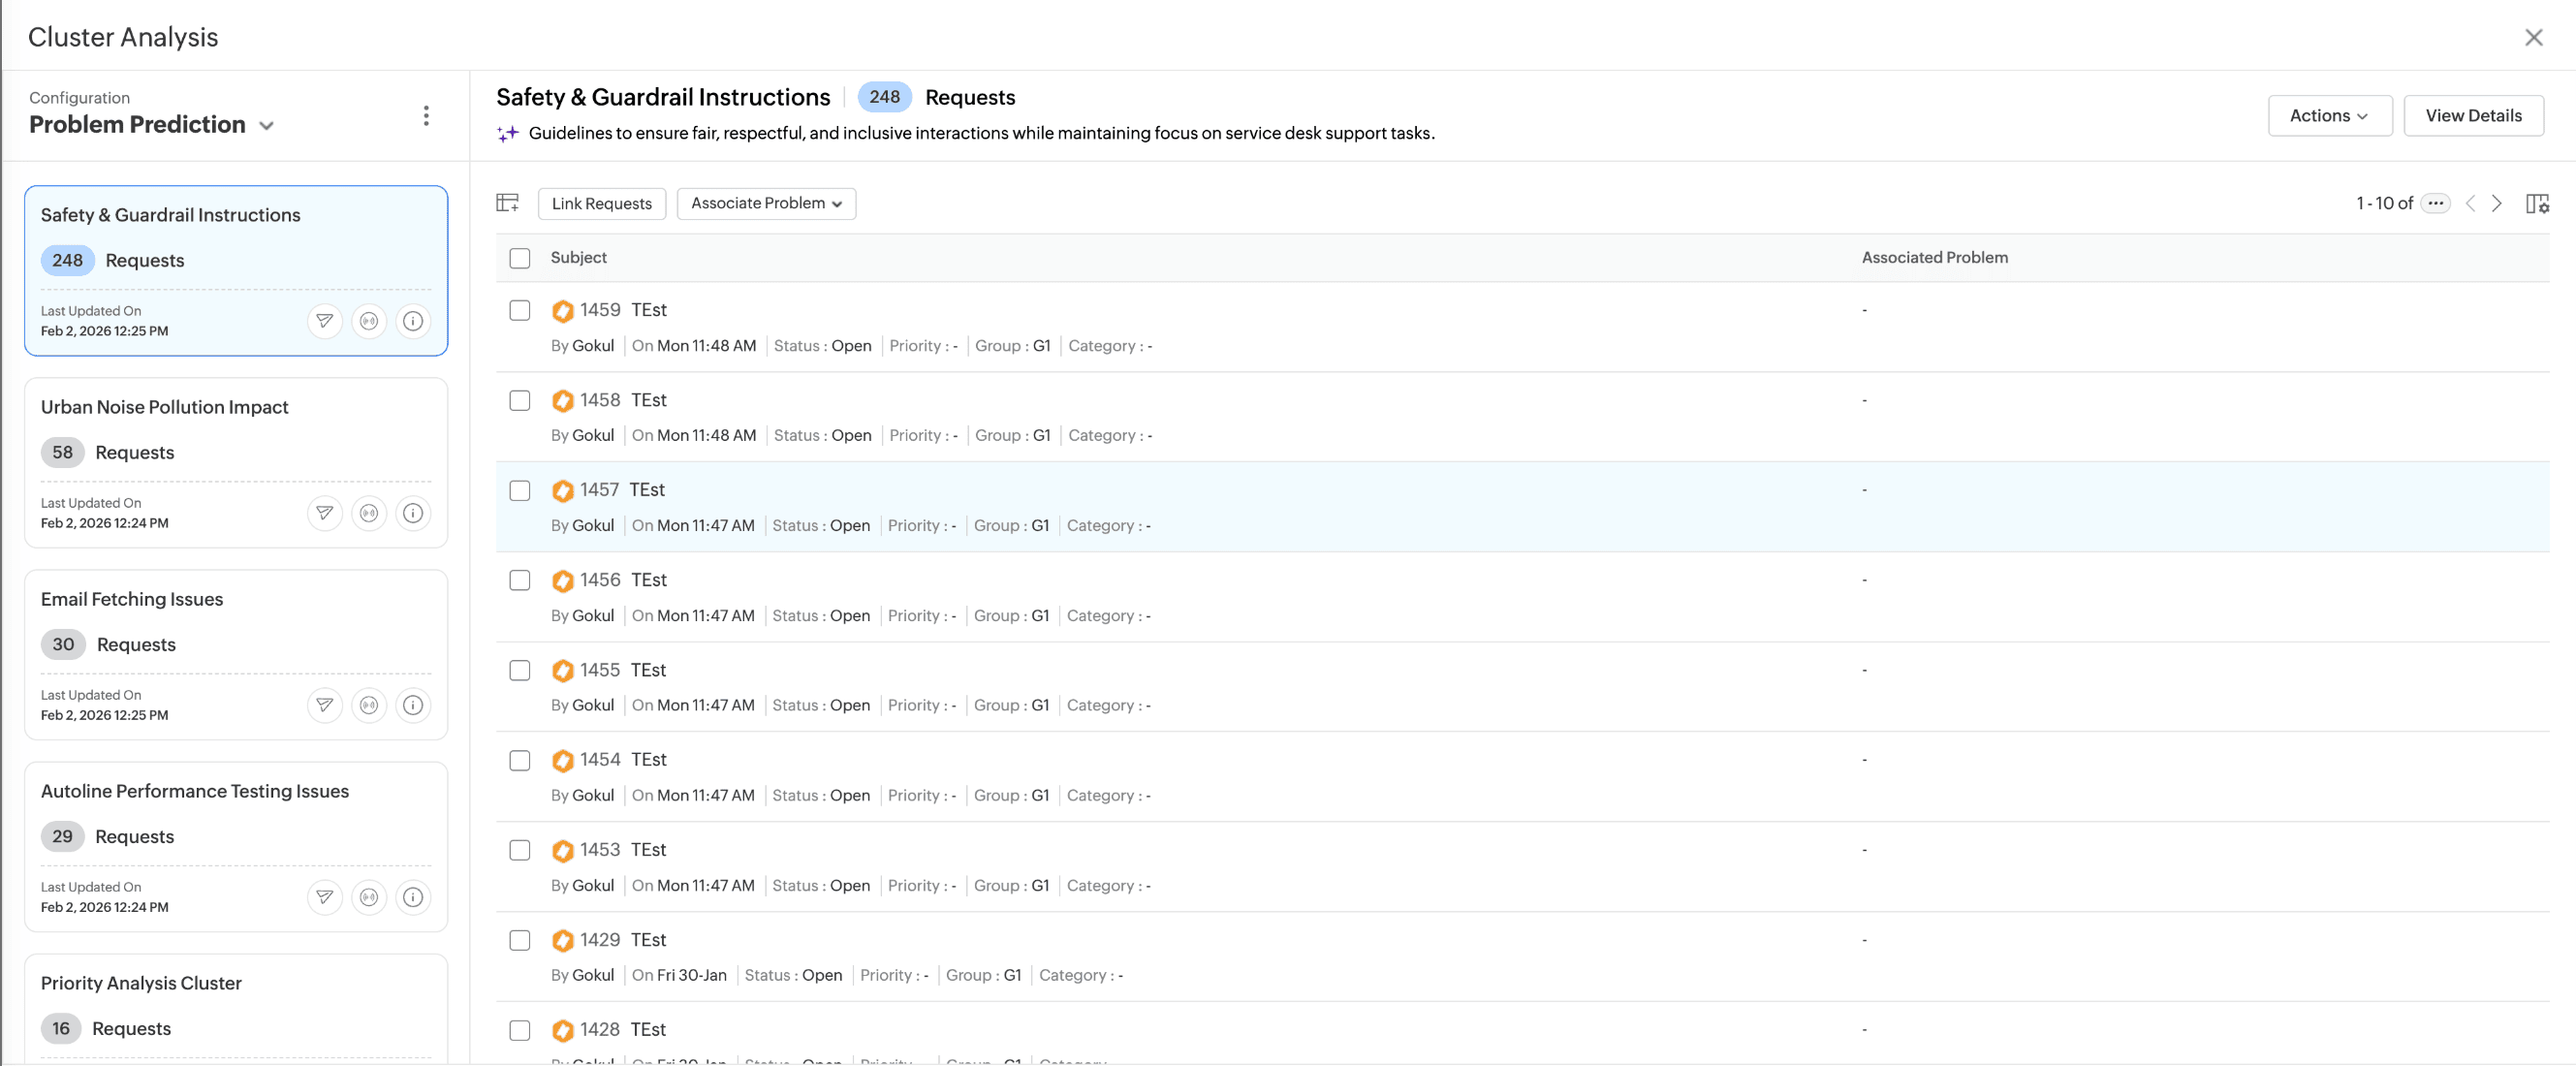Check the select-all checkbox in Subject header
Screen dimensions: 2576x1066
click(x=520, y=258)
